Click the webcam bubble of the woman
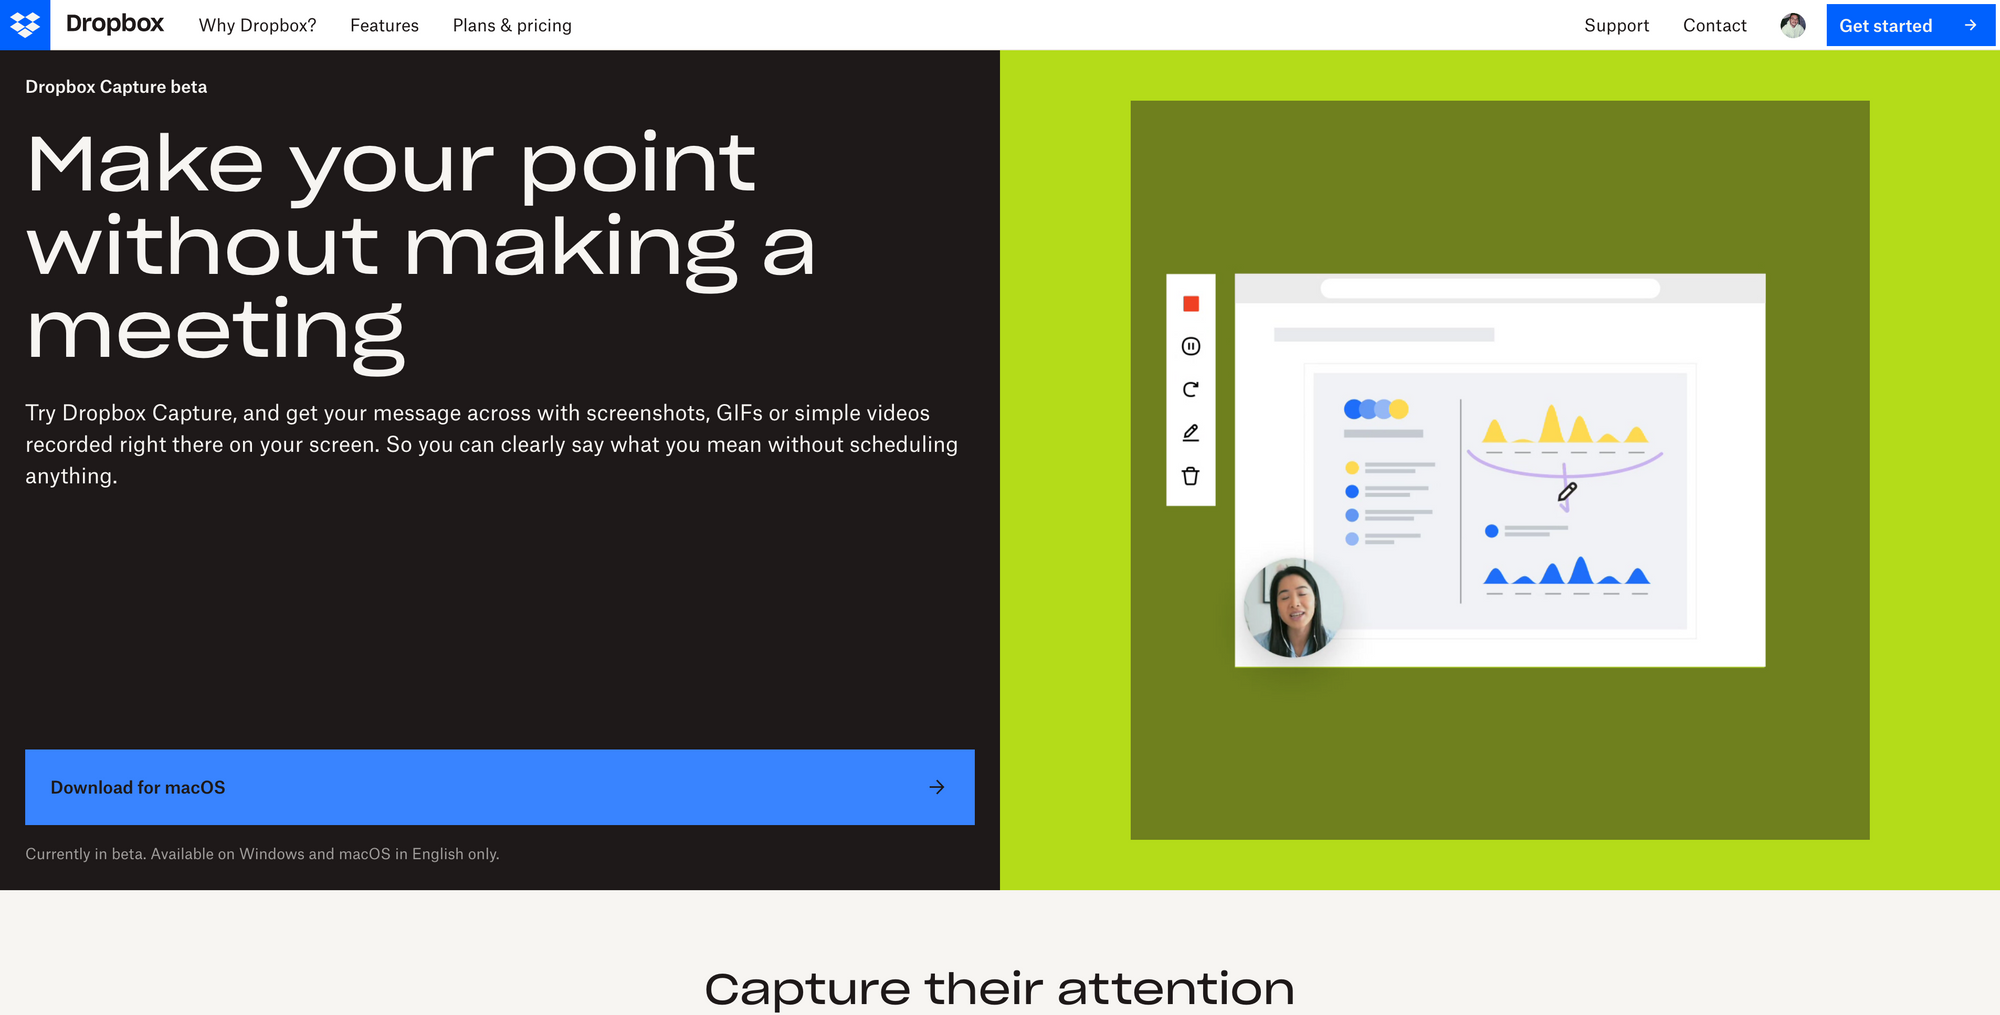The height and width of the screenshot is (1015, 2000). tap(1292, 608)
